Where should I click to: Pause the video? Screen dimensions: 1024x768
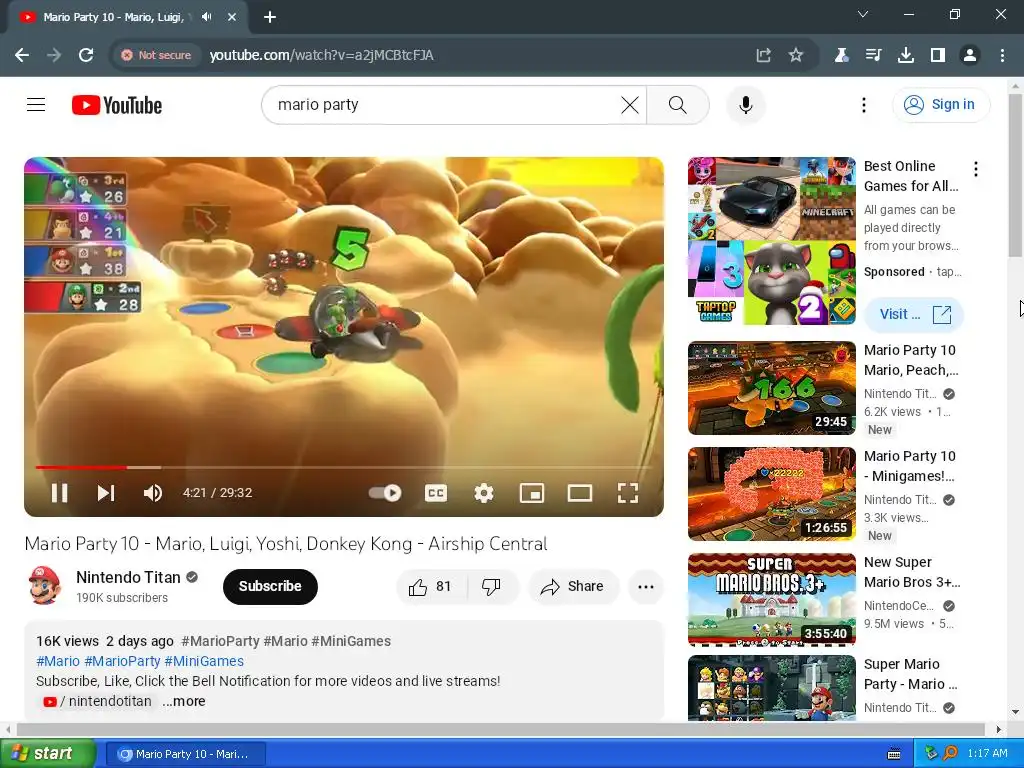(59, 493)
